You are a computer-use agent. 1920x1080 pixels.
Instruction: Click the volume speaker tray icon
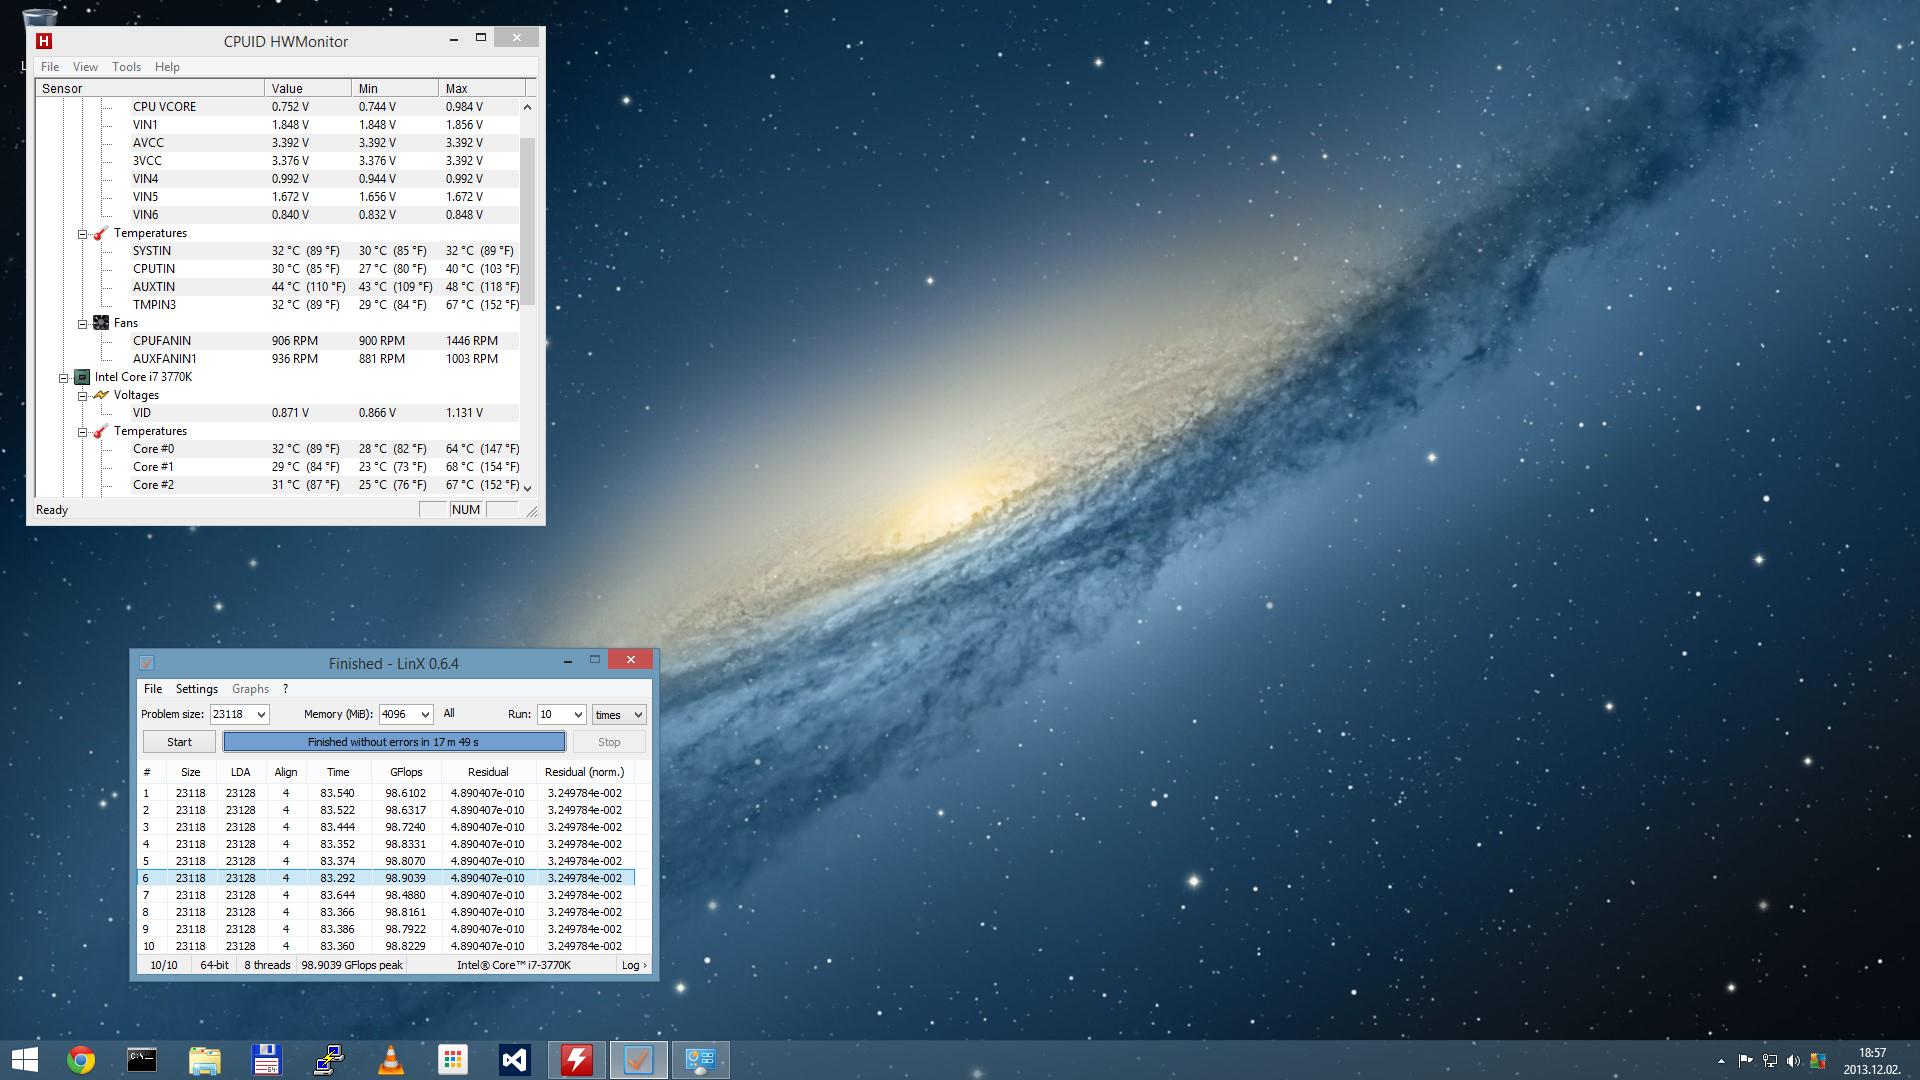(1793, 1061)
